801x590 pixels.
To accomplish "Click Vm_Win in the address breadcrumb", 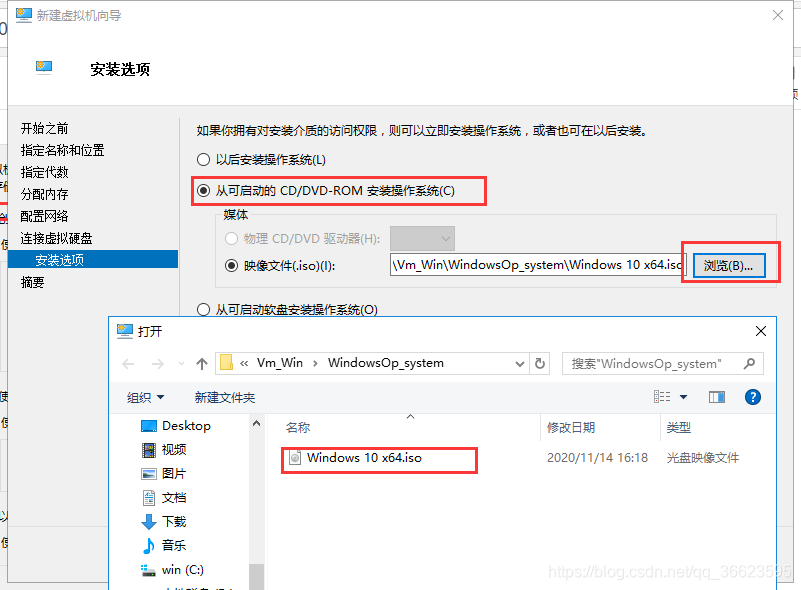I will (279, 363).
